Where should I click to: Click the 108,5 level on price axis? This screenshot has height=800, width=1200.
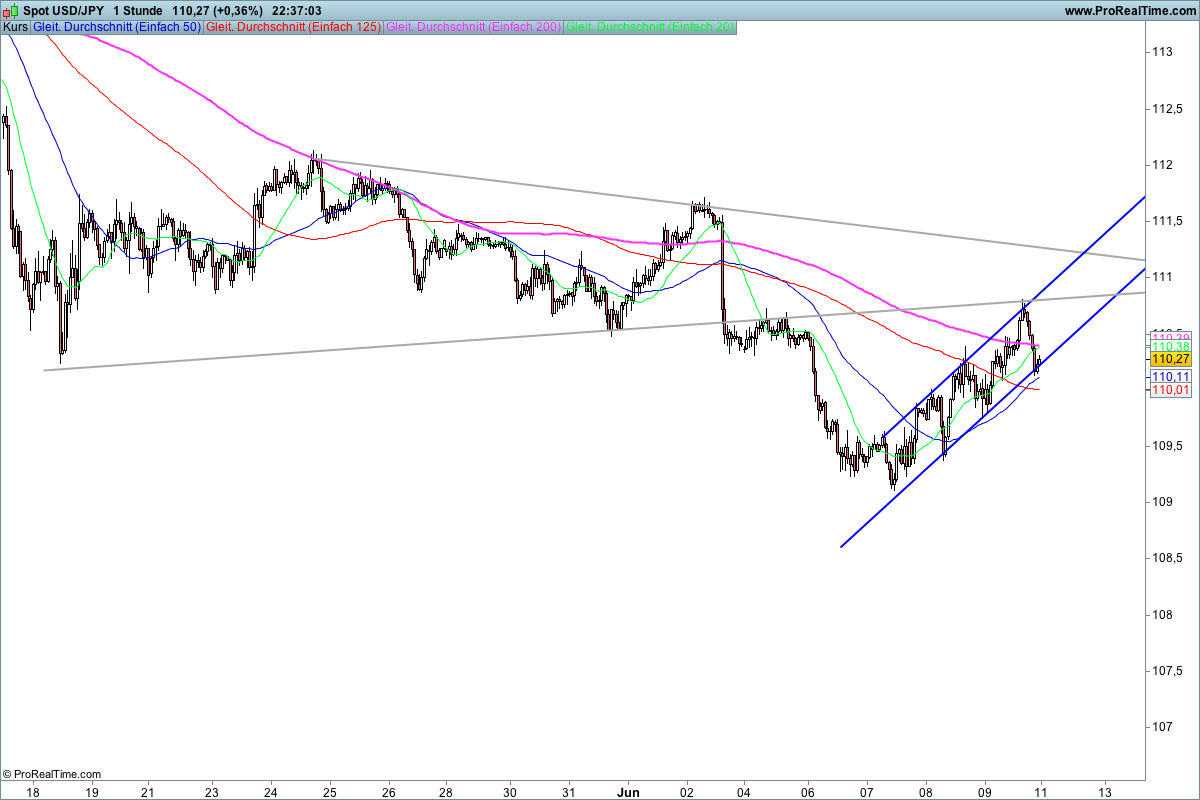click(x=1166, y=557)
